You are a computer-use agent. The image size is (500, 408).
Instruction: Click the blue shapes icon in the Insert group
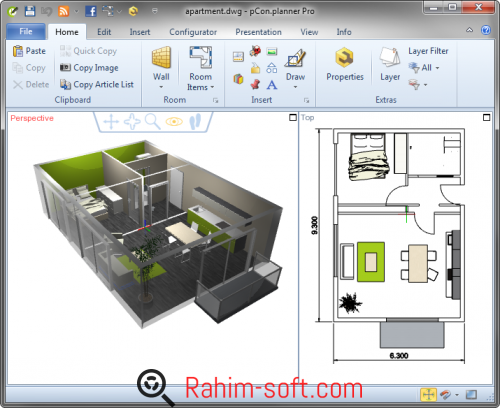coord(272,68)
